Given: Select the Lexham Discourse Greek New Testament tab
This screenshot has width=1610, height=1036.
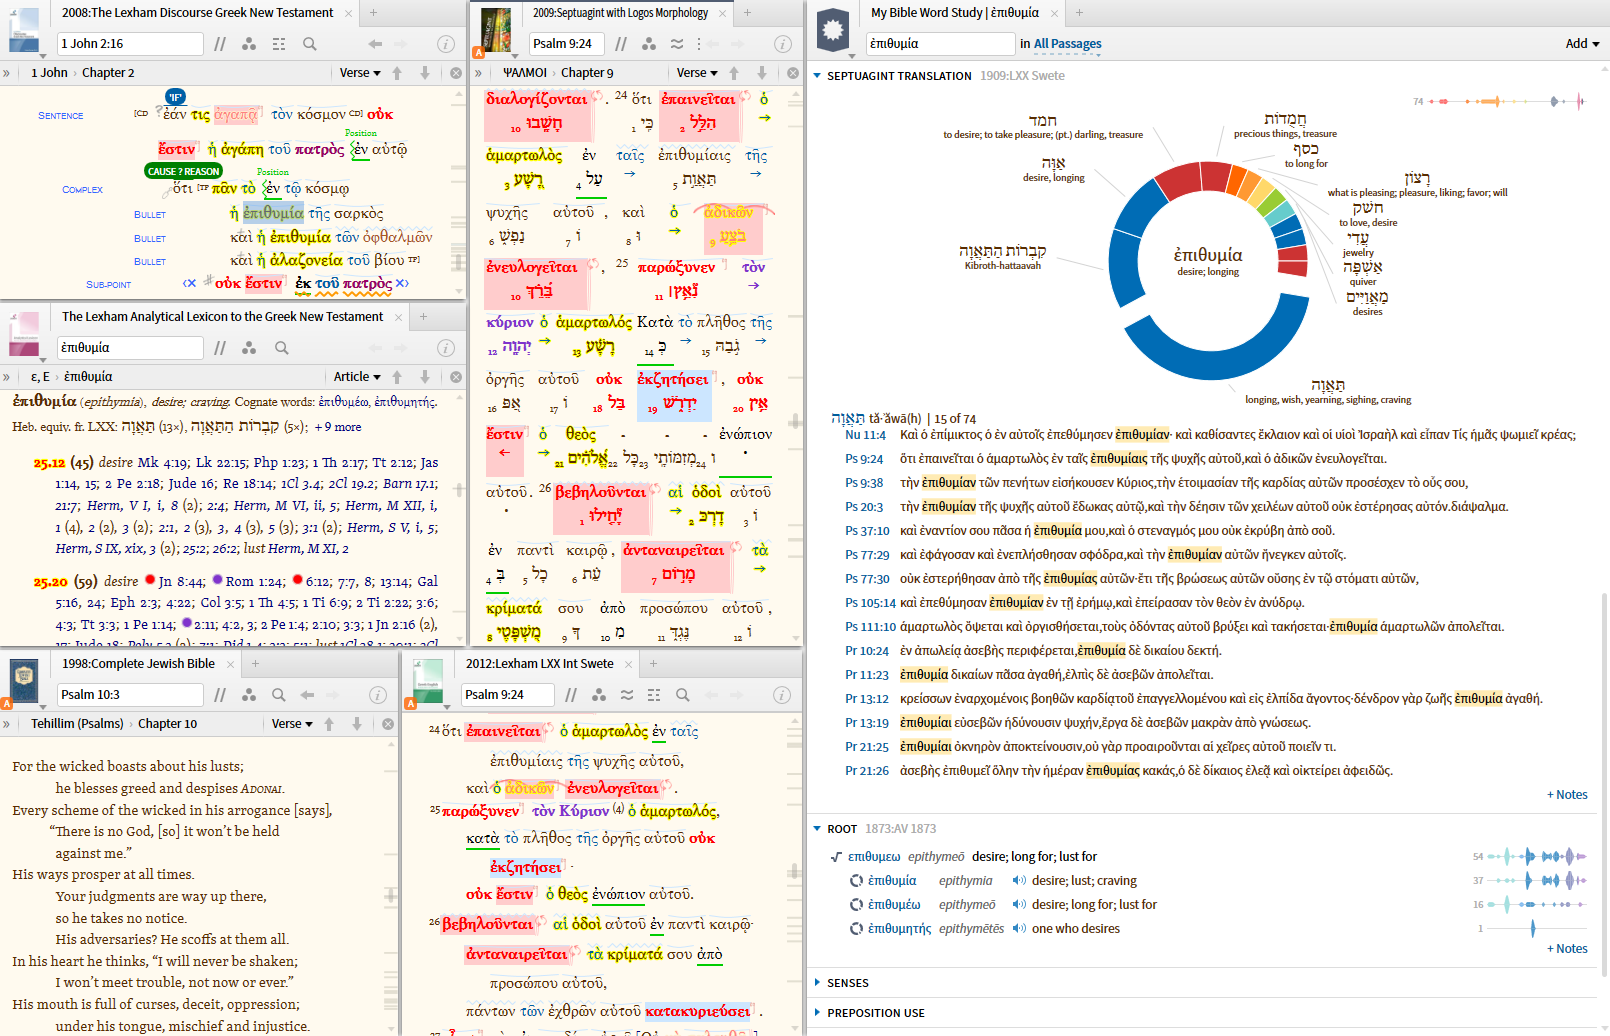Looking at the screenshot, I should point(197,13).
